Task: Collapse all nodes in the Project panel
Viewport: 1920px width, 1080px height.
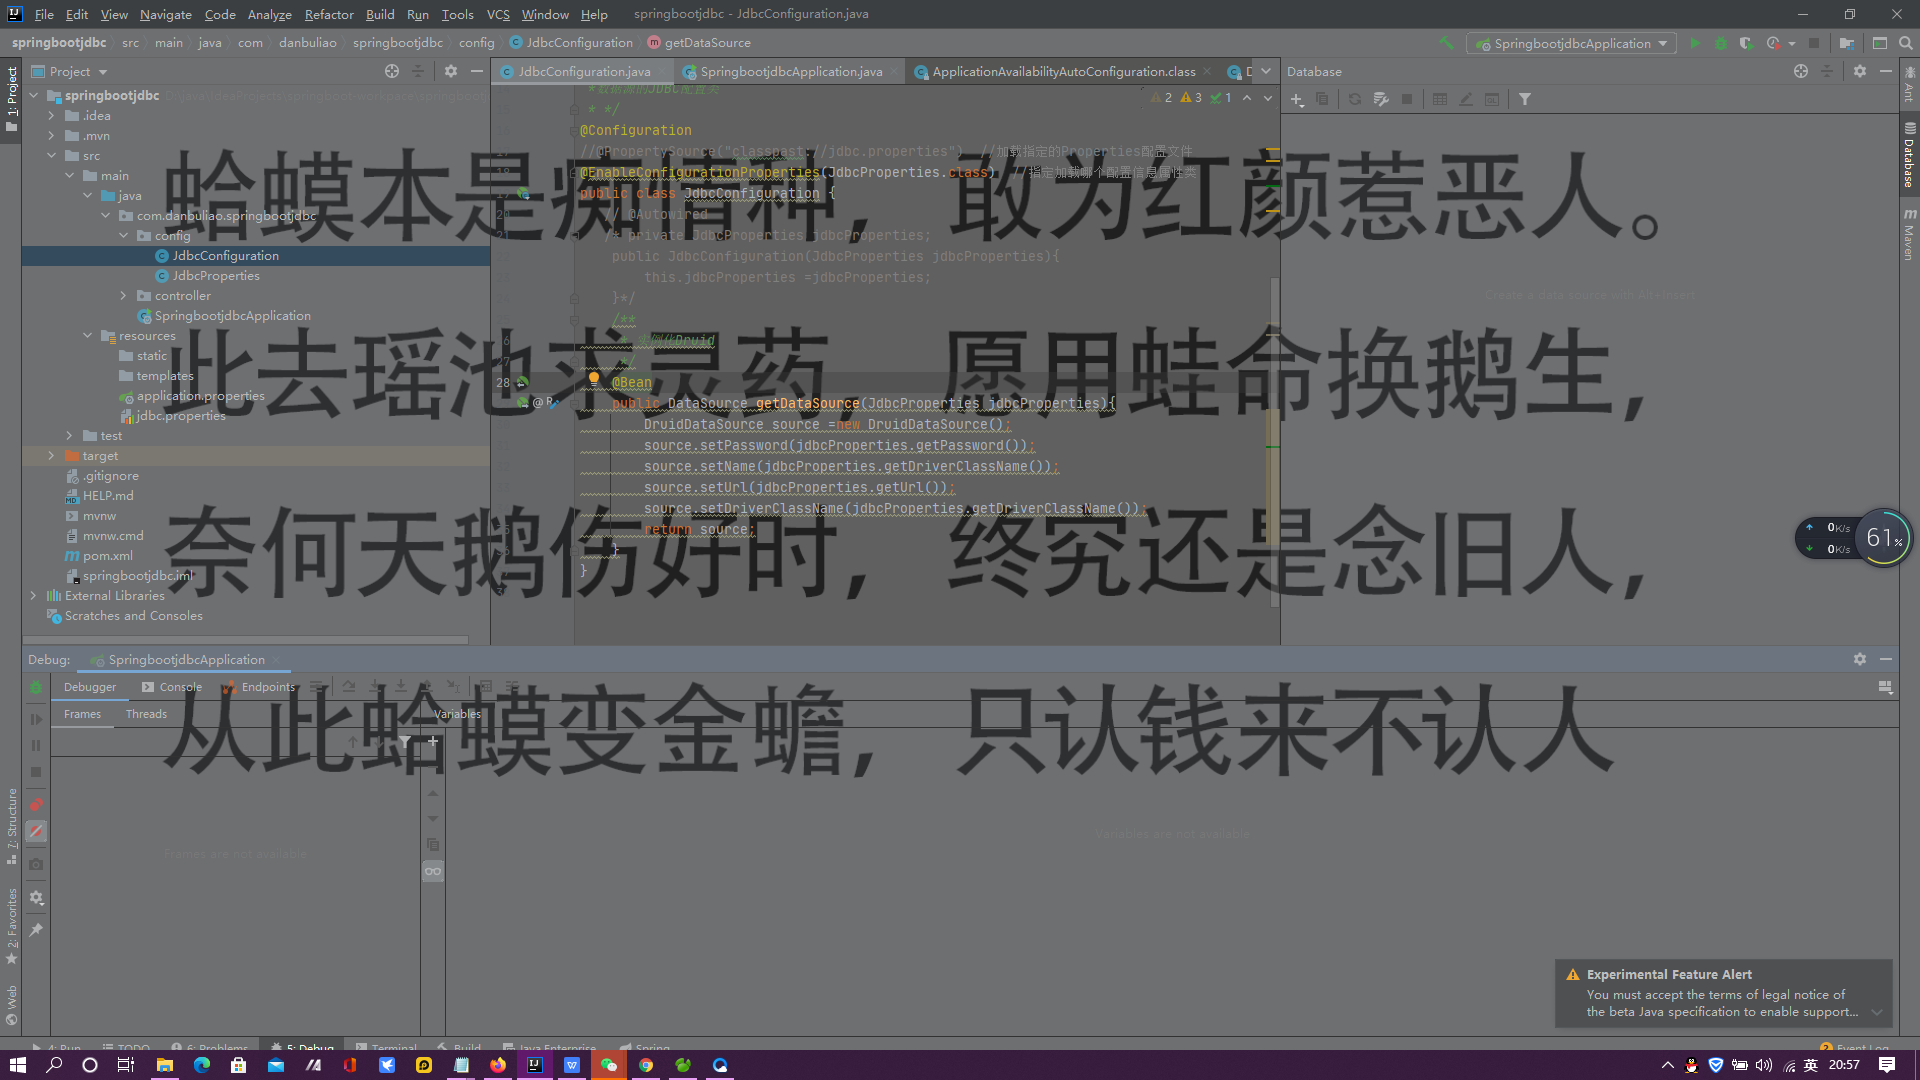Action: [x=418, y=71]
